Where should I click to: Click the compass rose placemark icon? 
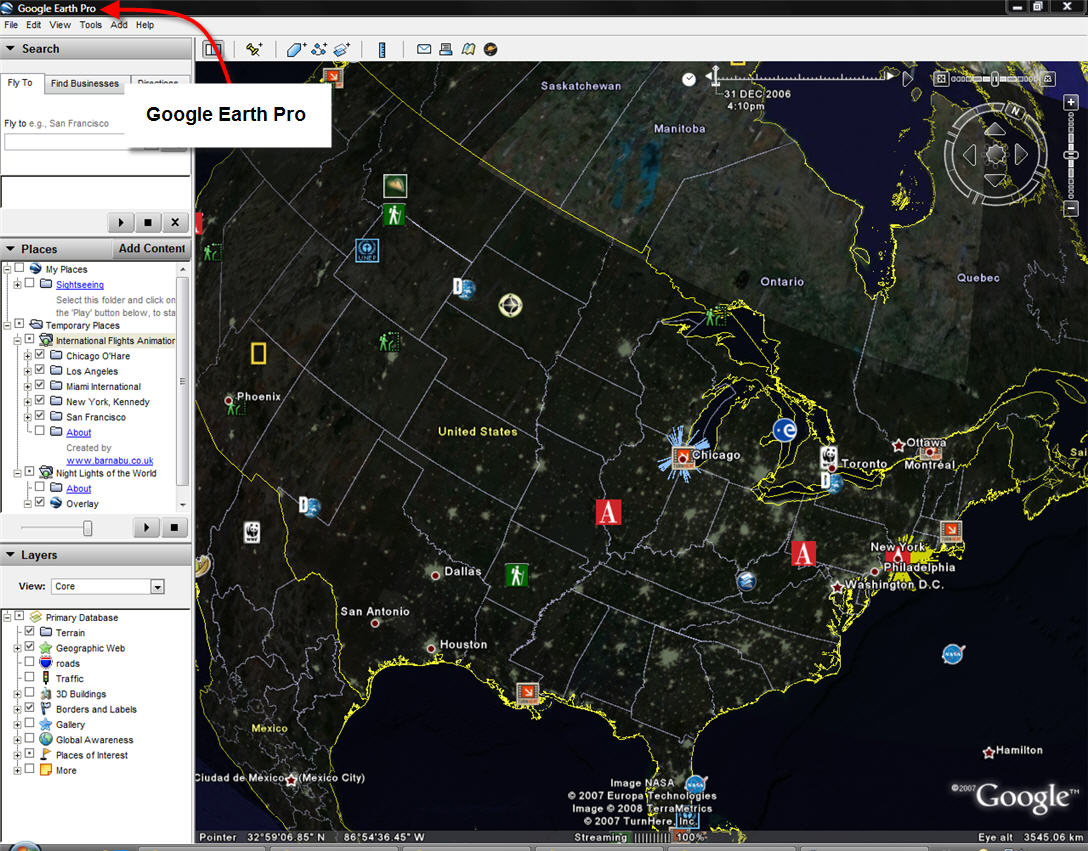click(x=511, y=305)
